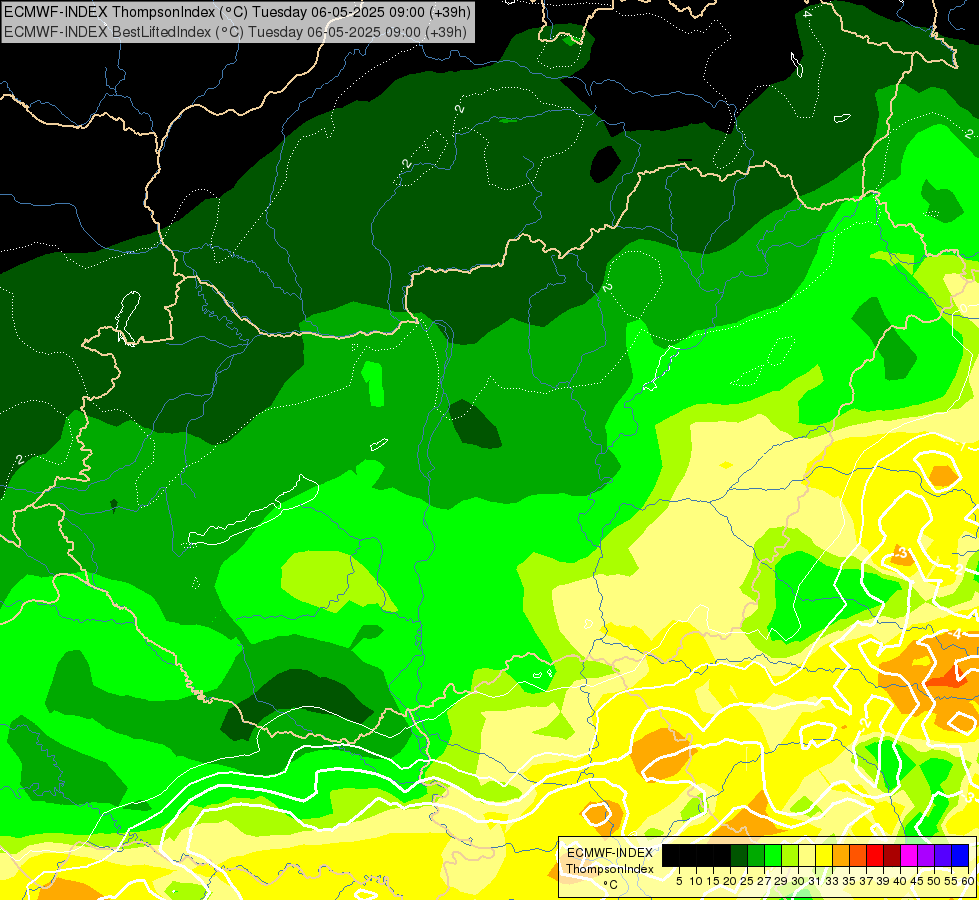Click legend tick value 37
This screenshot has width=979, height=900.
(867, 881)
